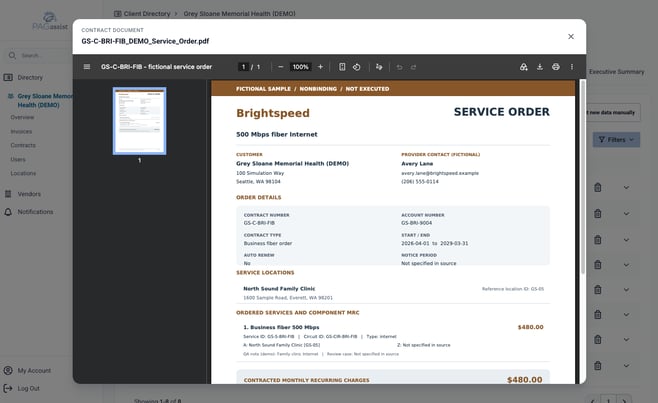
Task: Click the Business fiber 500 Mbps service line
Action: (x=281, y=327)
